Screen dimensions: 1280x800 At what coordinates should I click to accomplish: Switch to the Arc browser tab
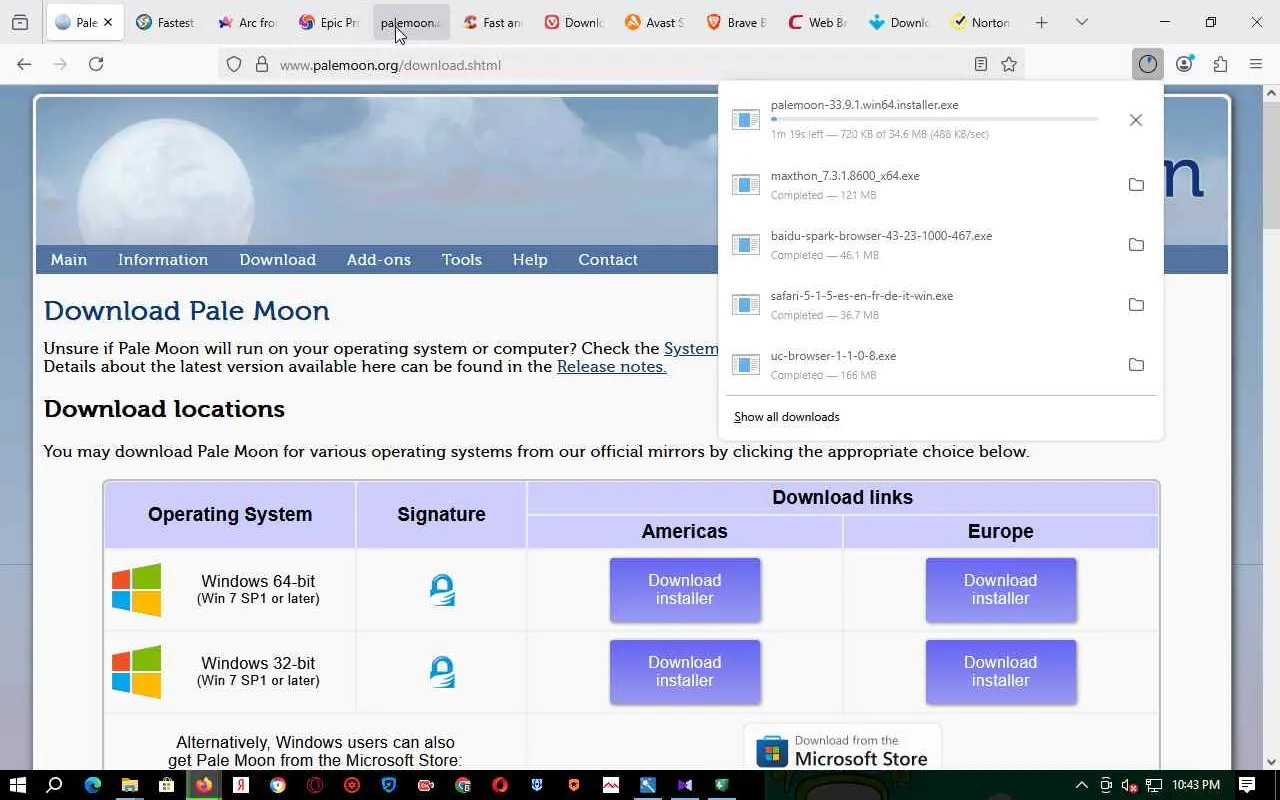(247, 22)
